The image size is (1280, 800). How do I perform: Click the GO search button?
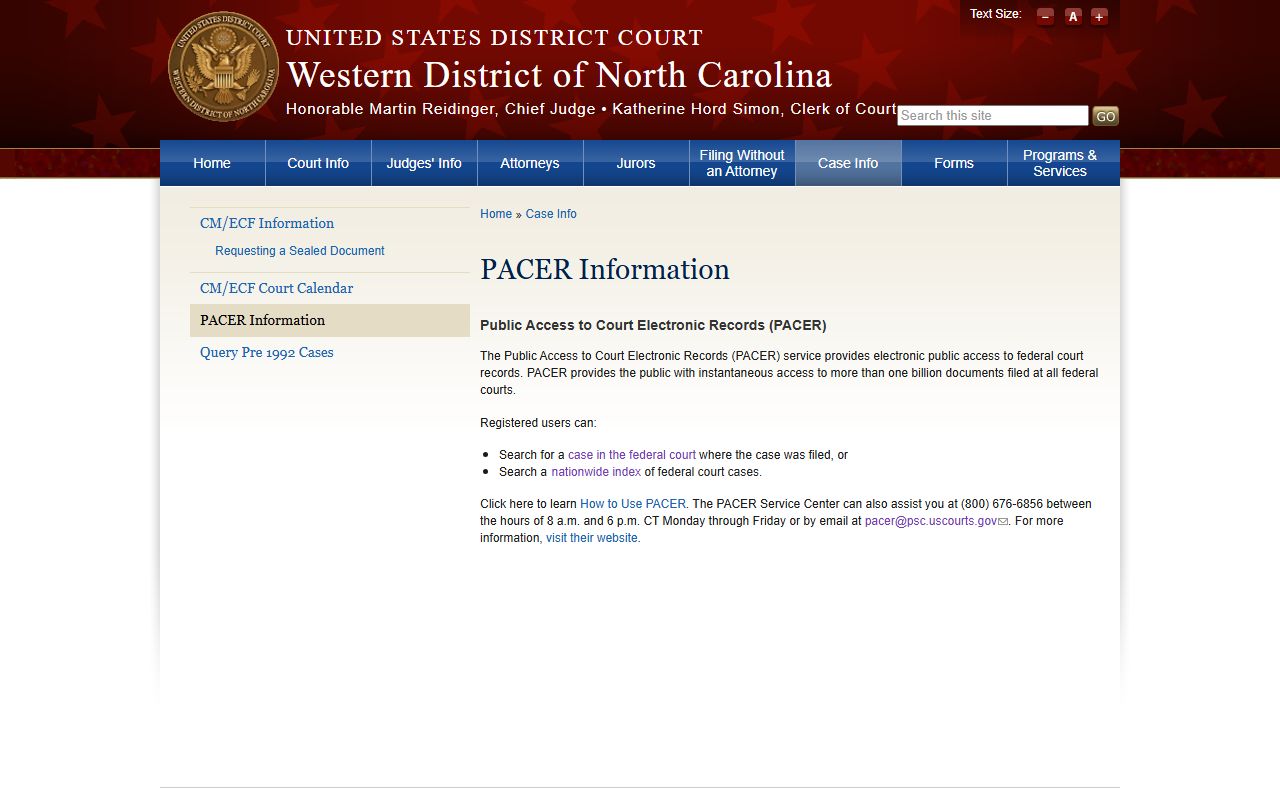pyautogui.click(x=1105, y=116)
